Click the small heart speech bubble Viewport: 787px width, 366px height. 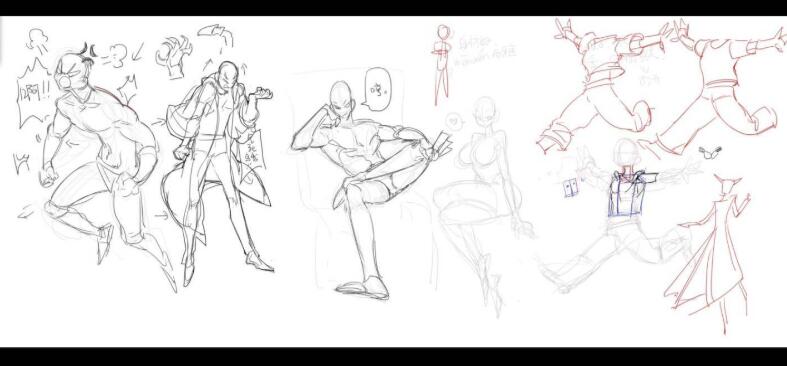pos(453,120)
